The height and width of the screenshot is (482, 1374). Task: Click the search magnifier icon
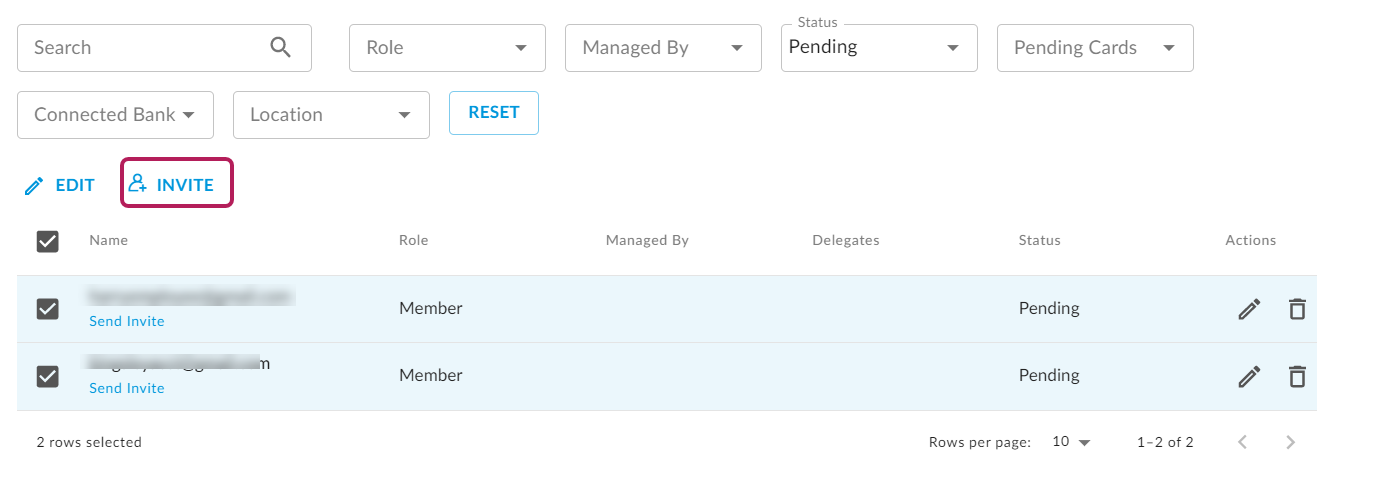point(280,47)
